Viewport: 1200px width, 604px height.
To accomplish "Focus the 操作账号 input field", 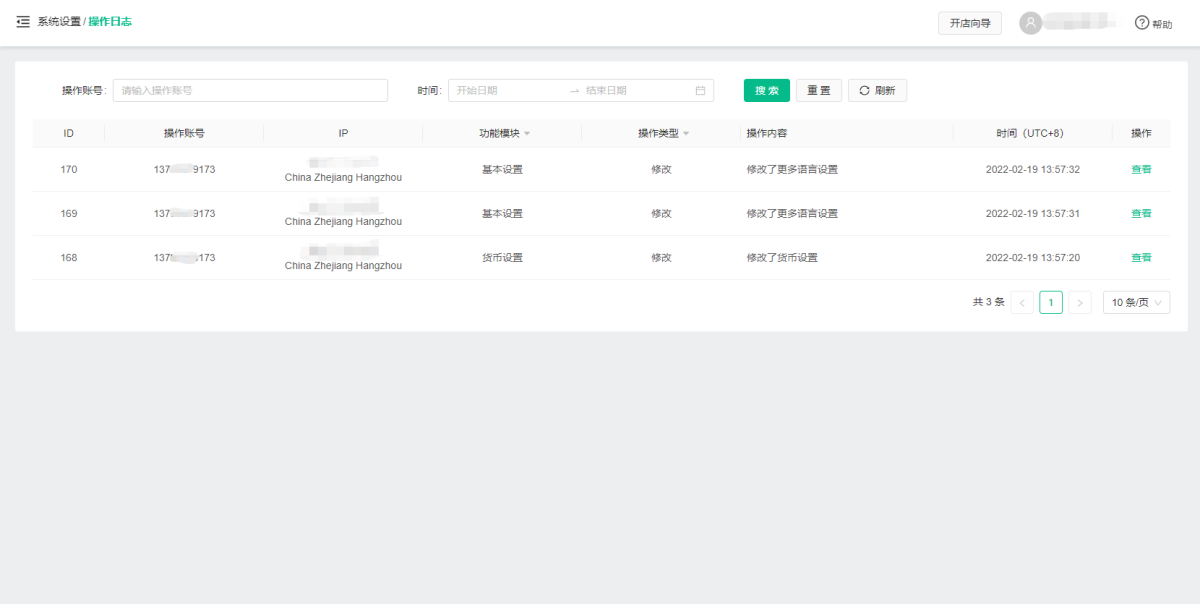I will click(x=250, y=91).
